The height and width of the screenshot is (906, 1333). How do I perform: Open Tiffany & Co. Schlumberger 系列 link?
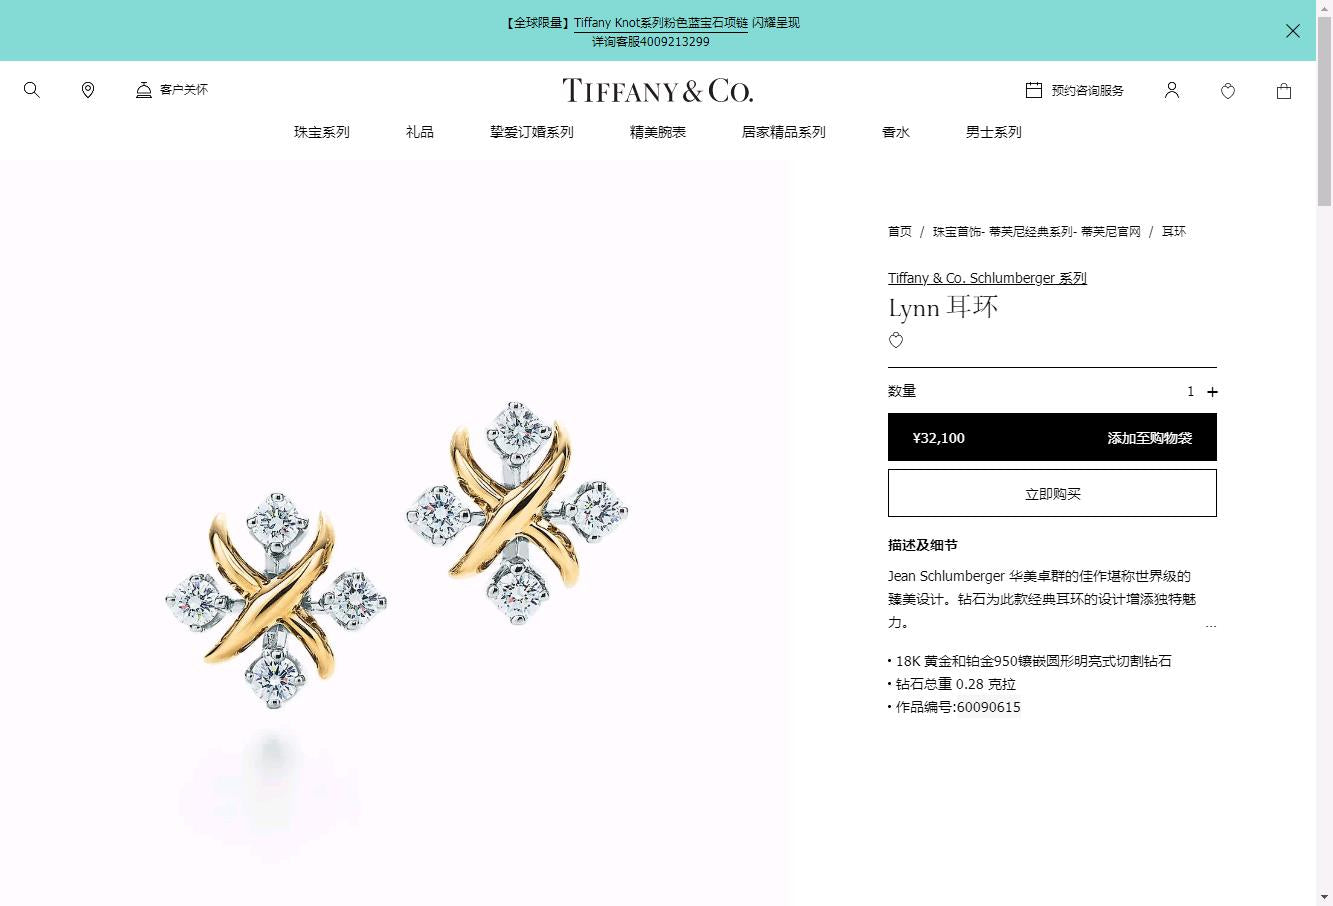pos(987,278)
